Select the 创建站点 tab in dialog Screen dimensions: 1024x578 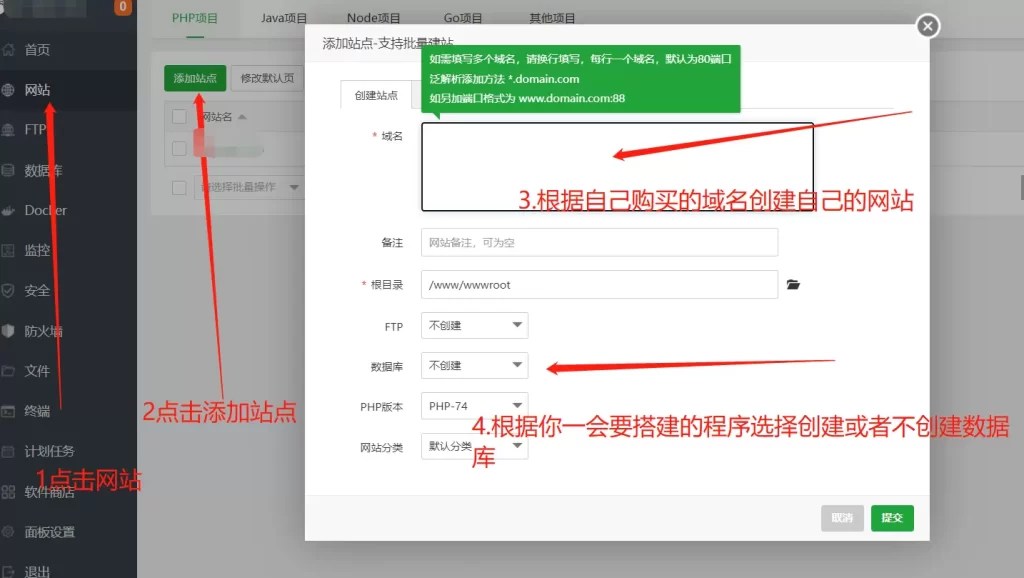point(376,95)
